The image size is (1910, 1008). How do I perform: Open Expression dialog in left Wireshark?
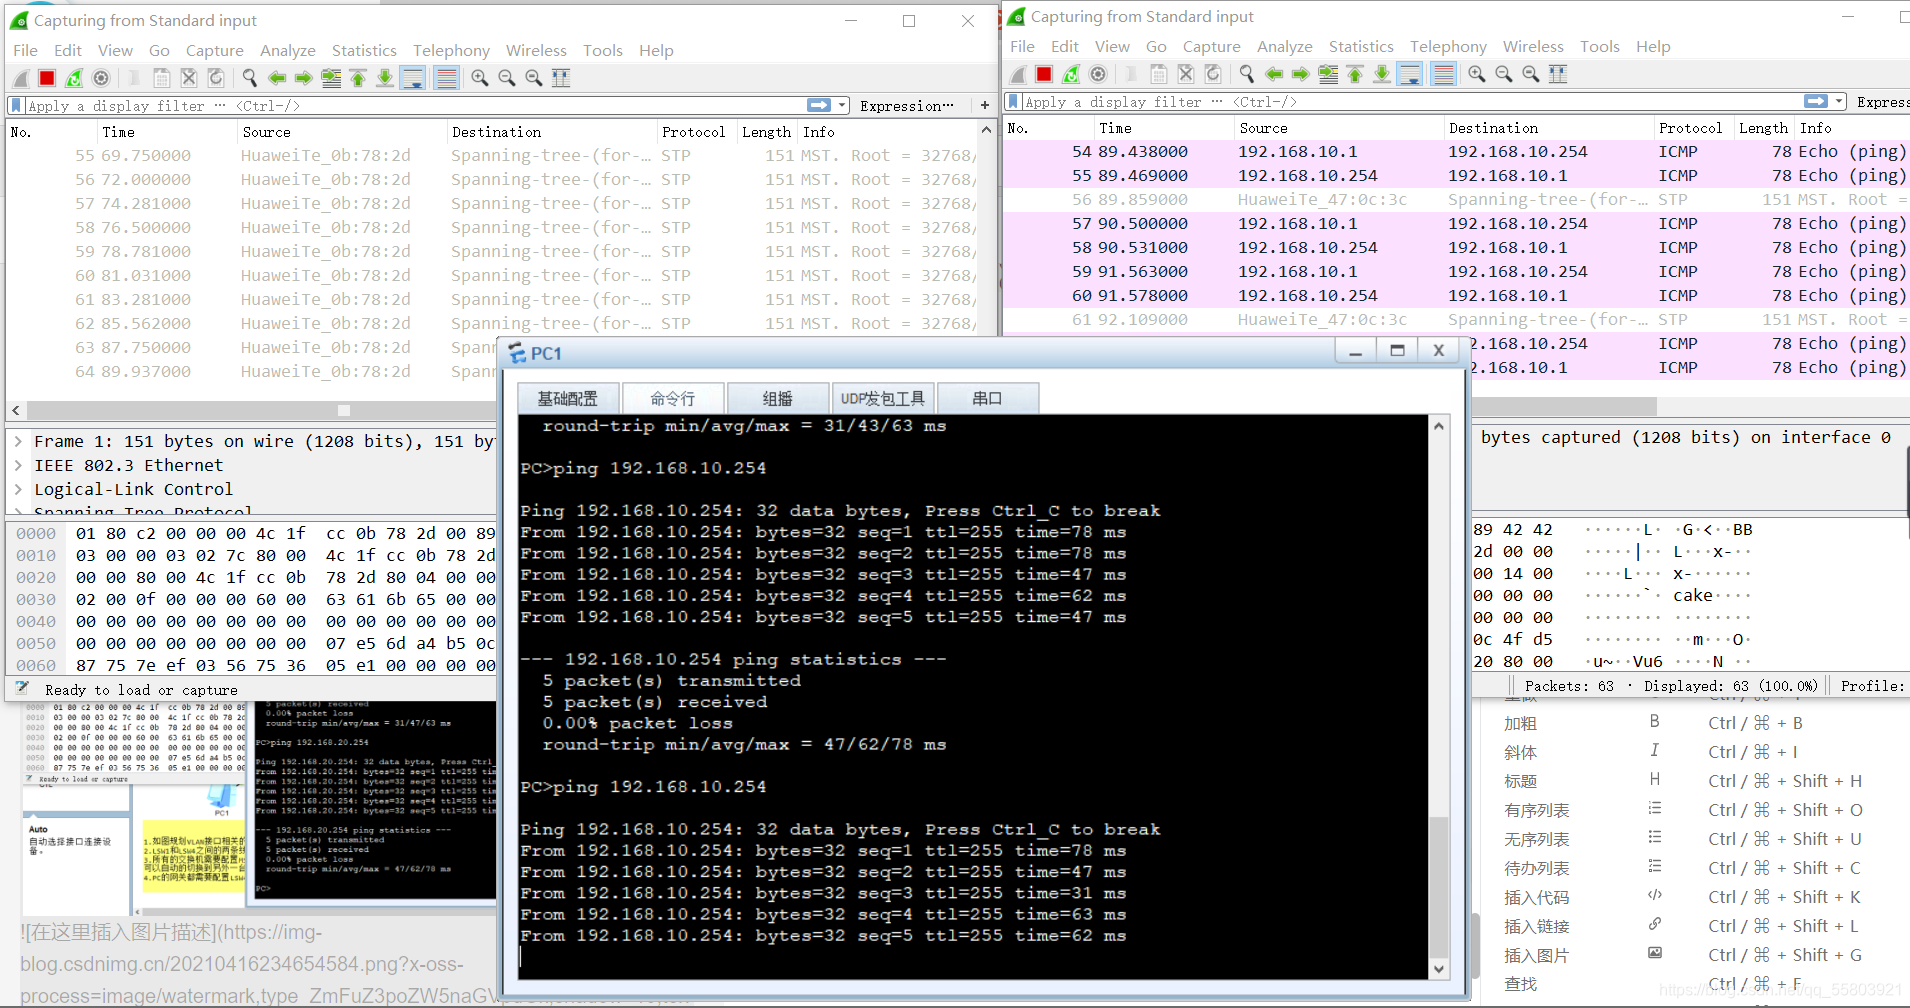pos(907,106)
